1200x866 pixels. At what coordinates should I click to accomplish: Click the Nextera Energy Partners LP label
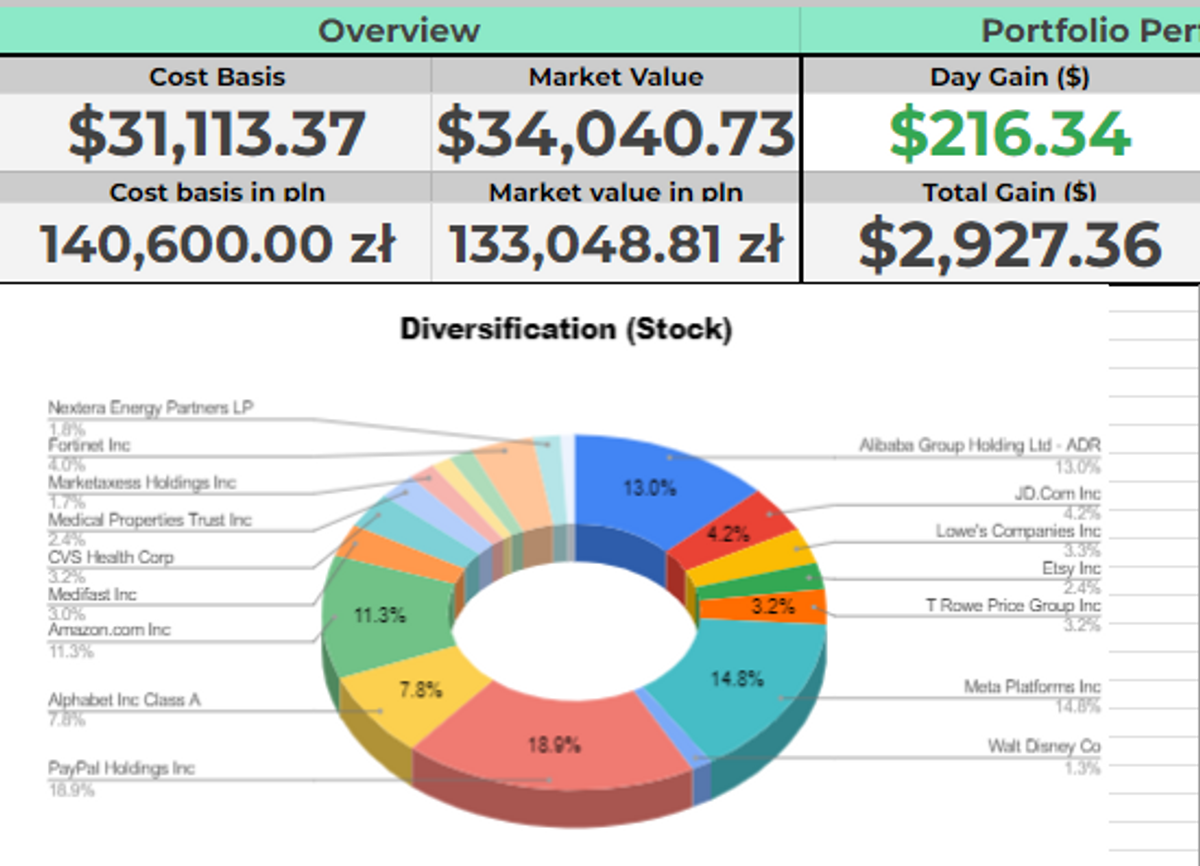click(x=150, y=408)
